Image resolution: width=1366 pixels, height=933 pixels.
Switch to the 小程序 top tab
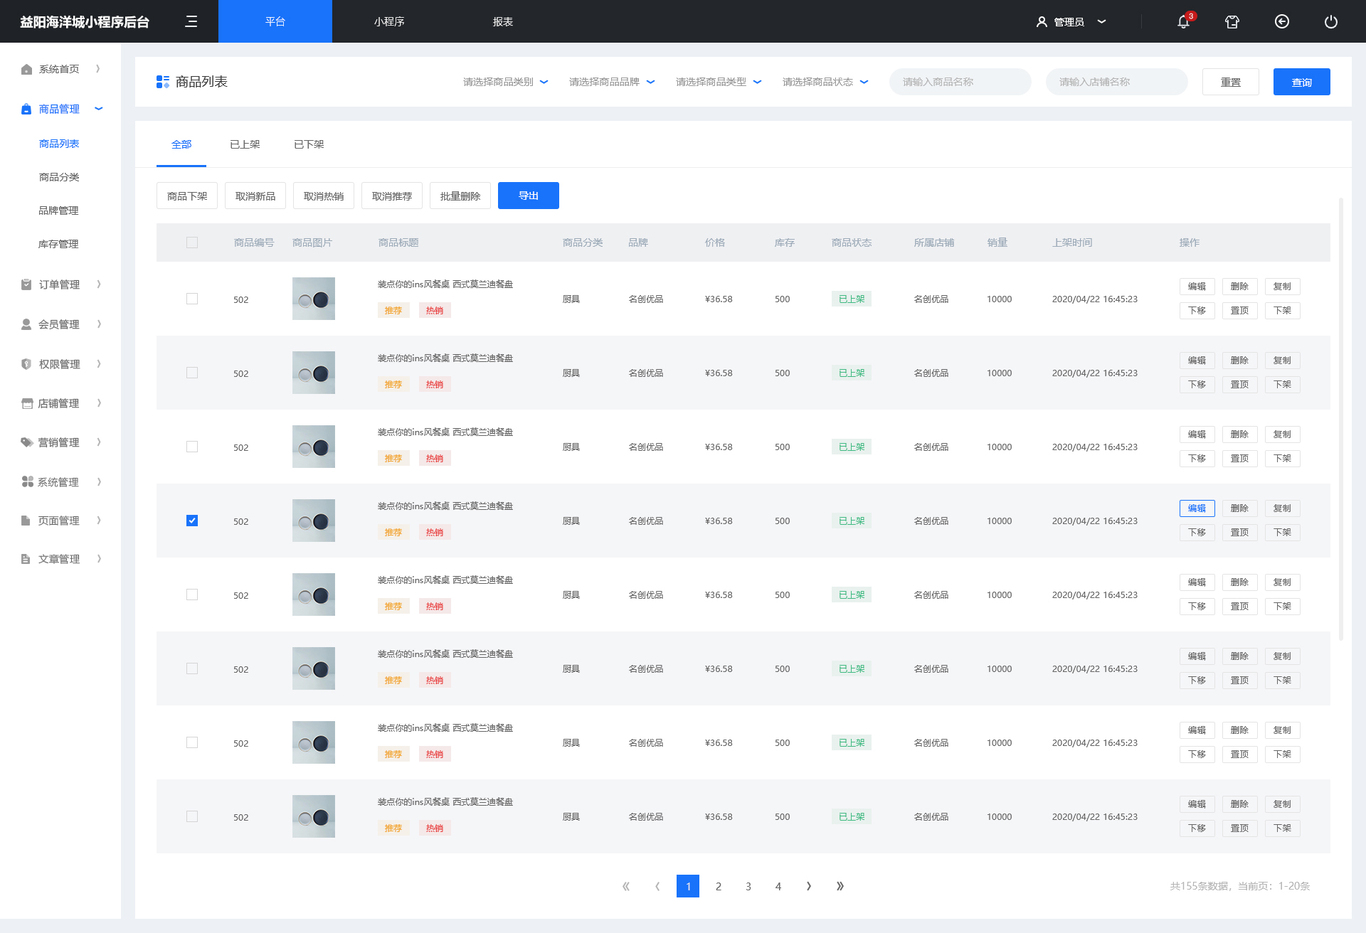[x=389, y=21]
